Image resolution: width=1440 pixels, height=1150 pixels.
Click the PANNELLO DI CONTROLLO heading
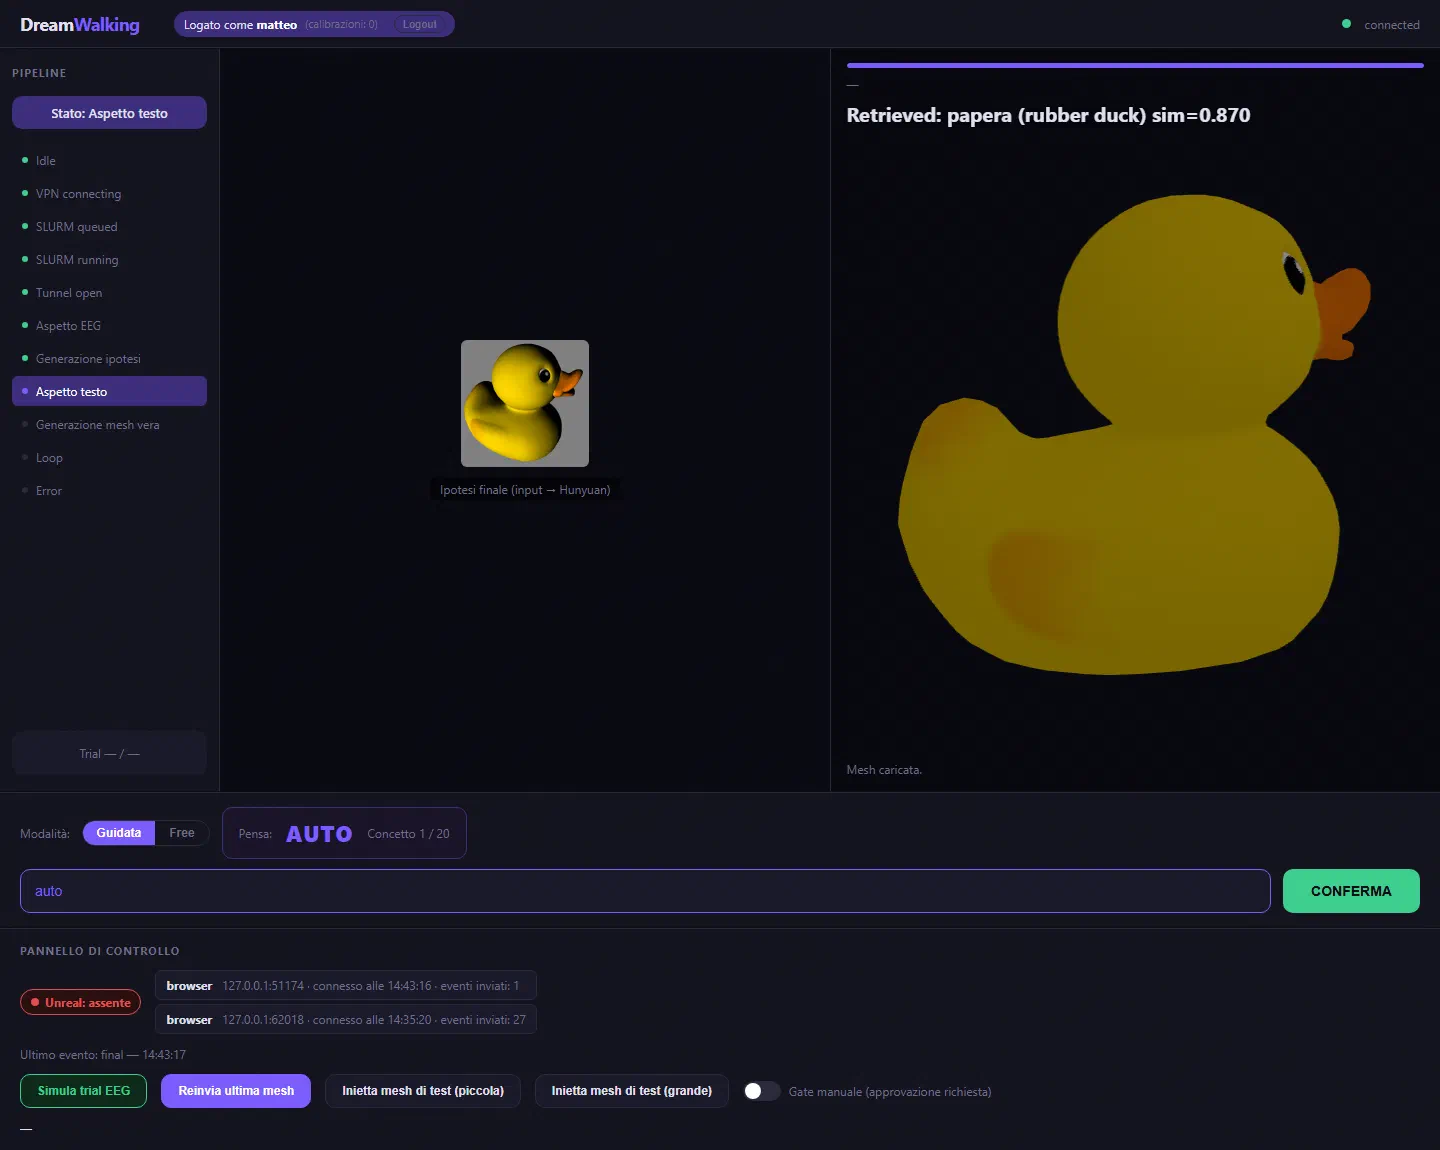(x=100, y=951)
